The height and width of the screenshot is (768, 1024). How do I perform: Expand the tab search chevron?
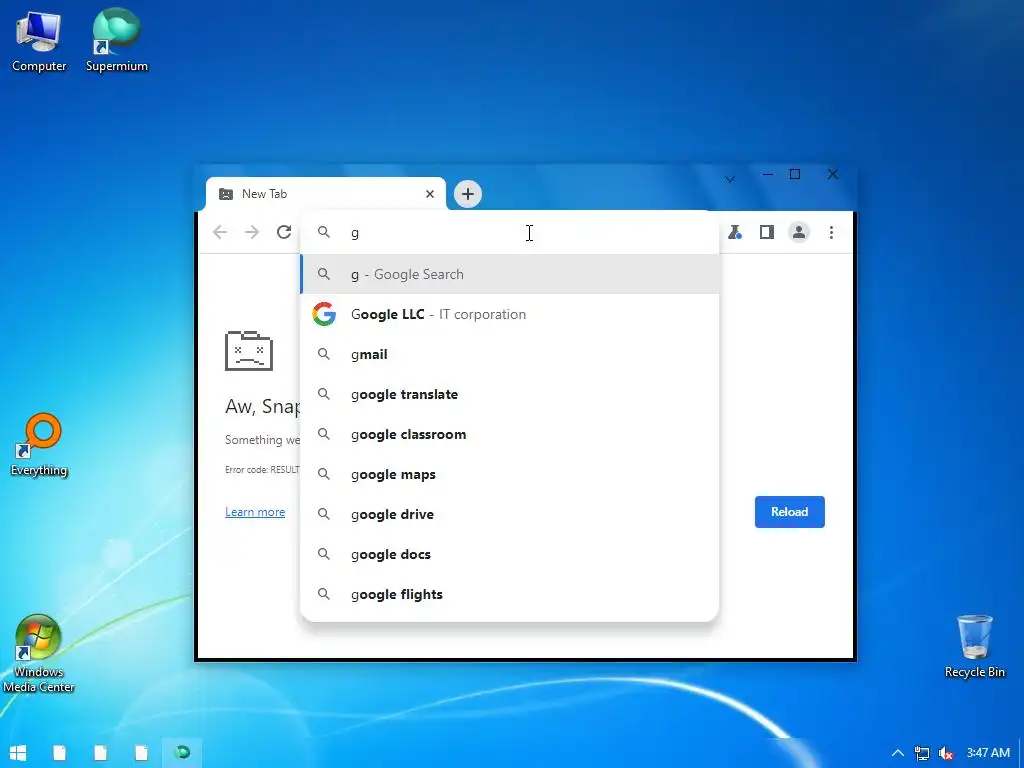tap(730, 178)
